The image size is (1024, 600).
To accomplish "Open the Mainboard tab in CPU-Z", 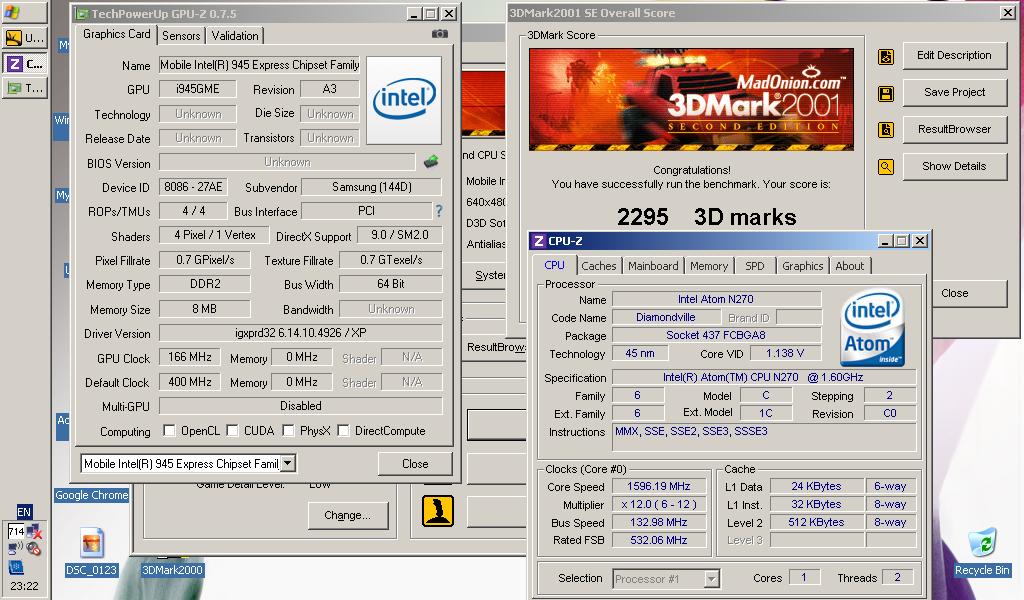I will (653, 266).
